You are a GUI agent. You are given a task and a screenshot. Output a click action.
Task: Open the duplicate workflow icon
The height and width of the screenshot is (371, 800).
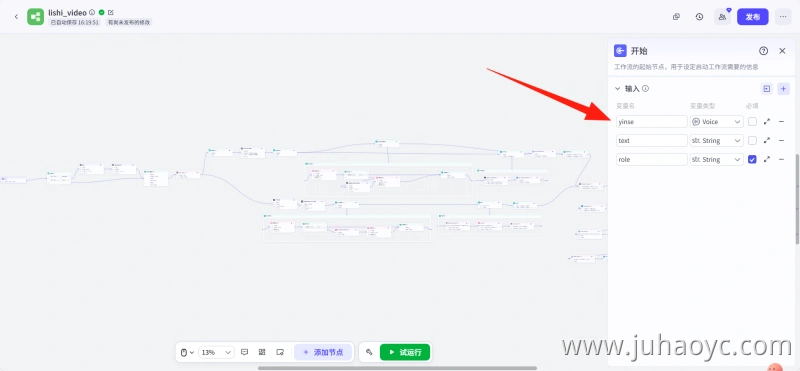[676, 17]
